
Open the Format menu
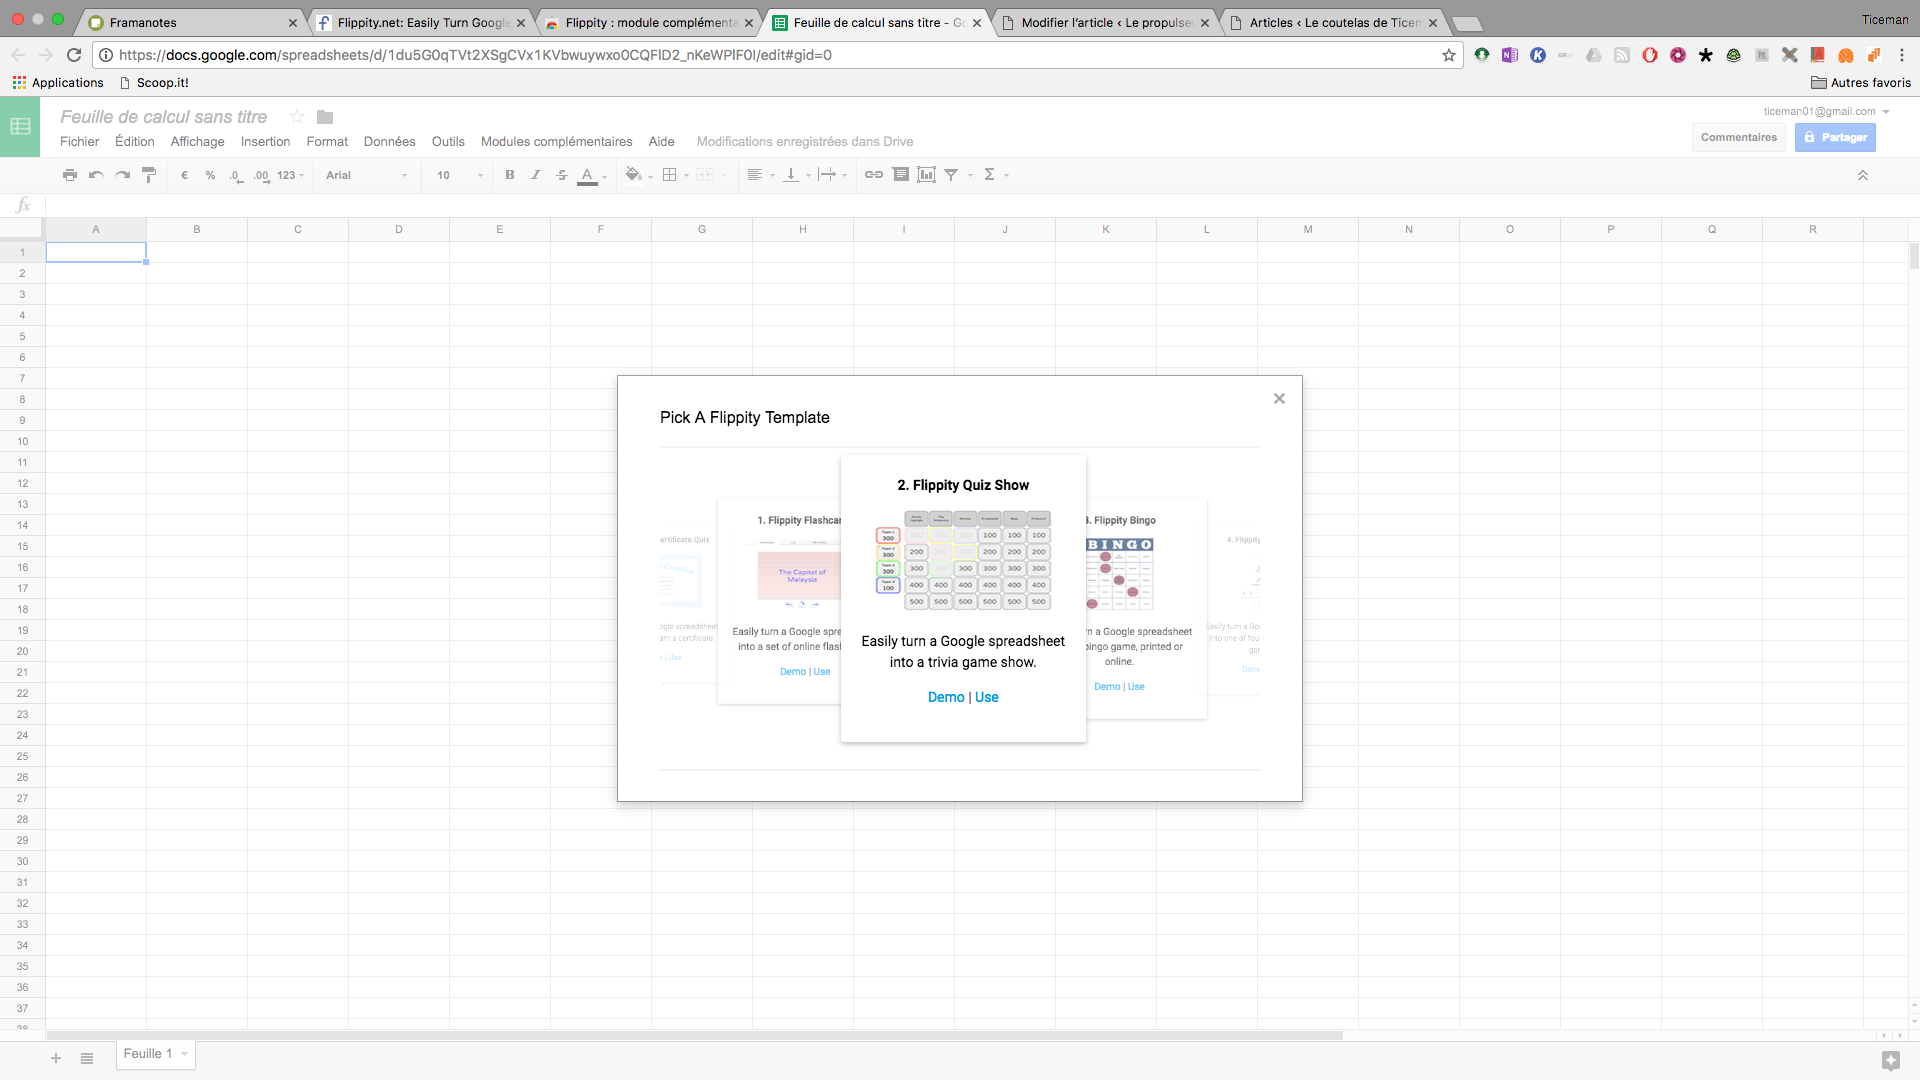[x=327, y=142]
